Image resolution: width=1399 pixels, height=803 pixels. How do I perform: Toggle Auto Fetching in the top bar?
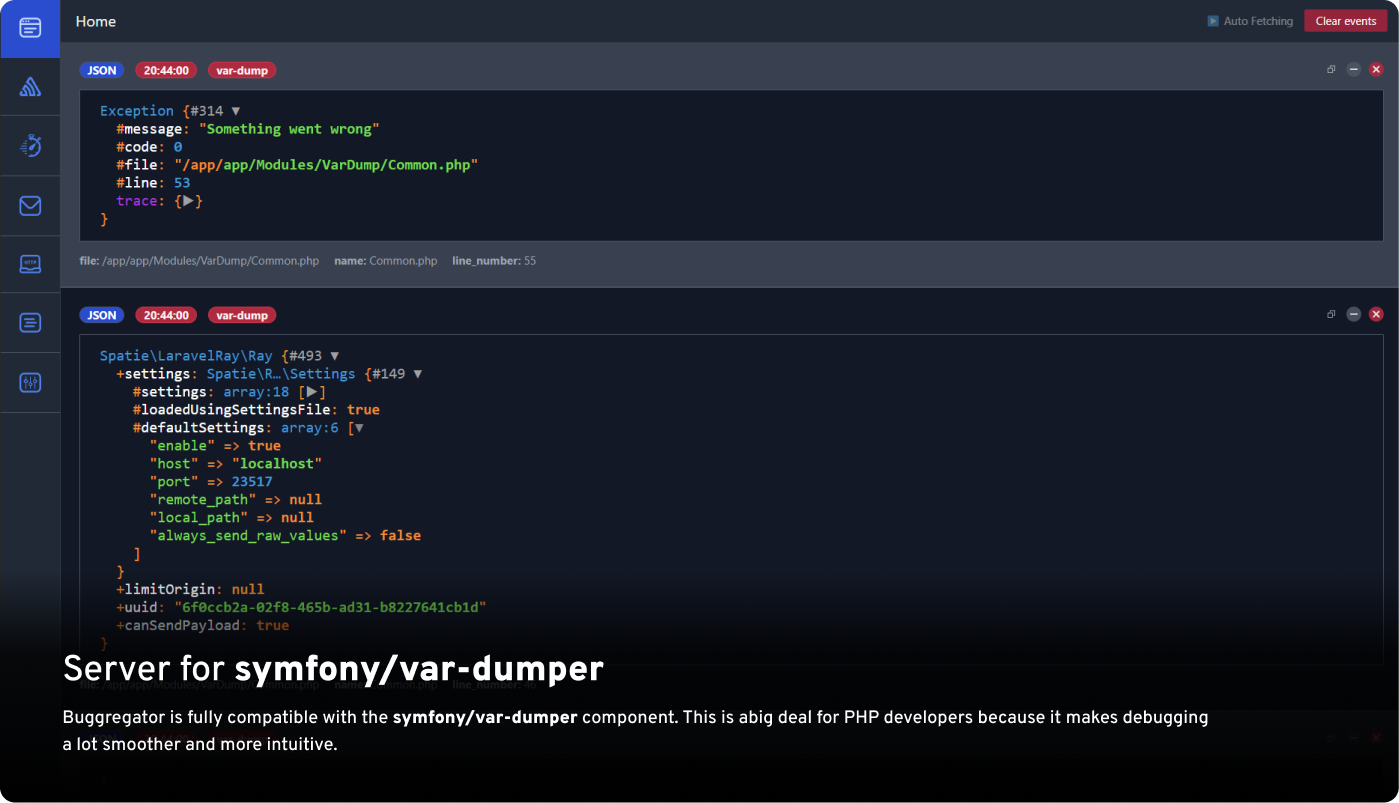click(x=1249, y=20)
